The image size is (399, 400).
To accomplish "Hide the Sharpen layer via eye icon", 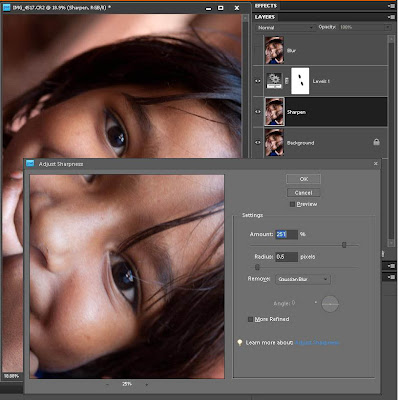I will pos(258,112).
